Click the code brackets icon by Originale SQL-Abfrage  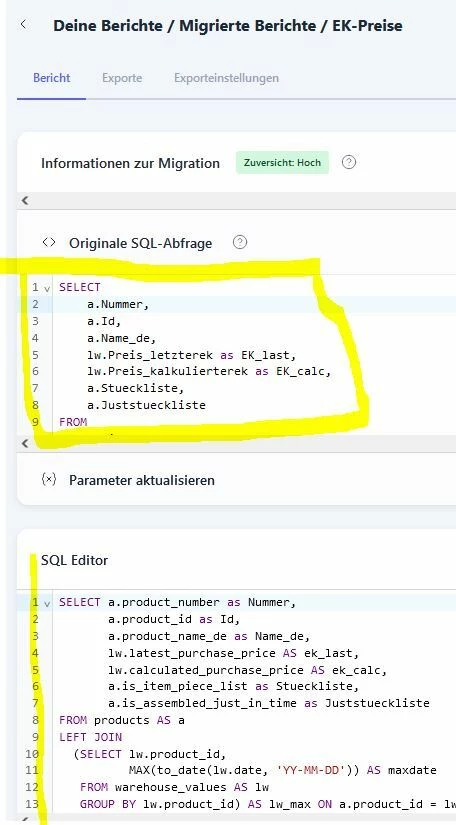pyautogui.click(x=49, y=242)
